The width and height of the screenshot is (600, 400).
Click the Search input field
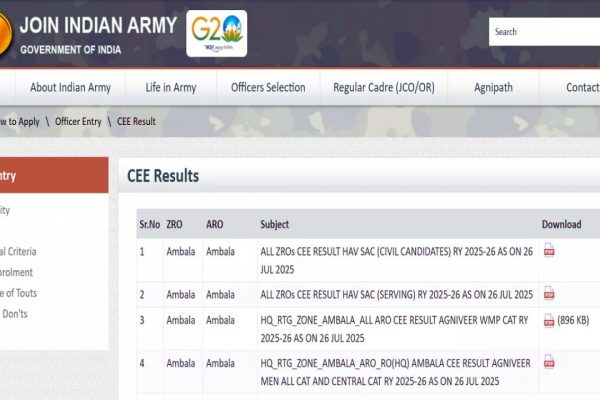coord(545,32)
